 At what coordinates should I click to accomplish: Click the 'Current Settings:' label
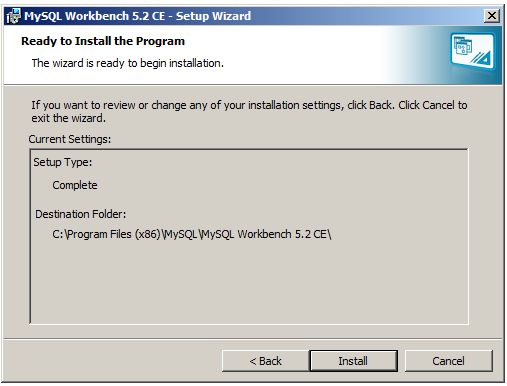(70, 139)
